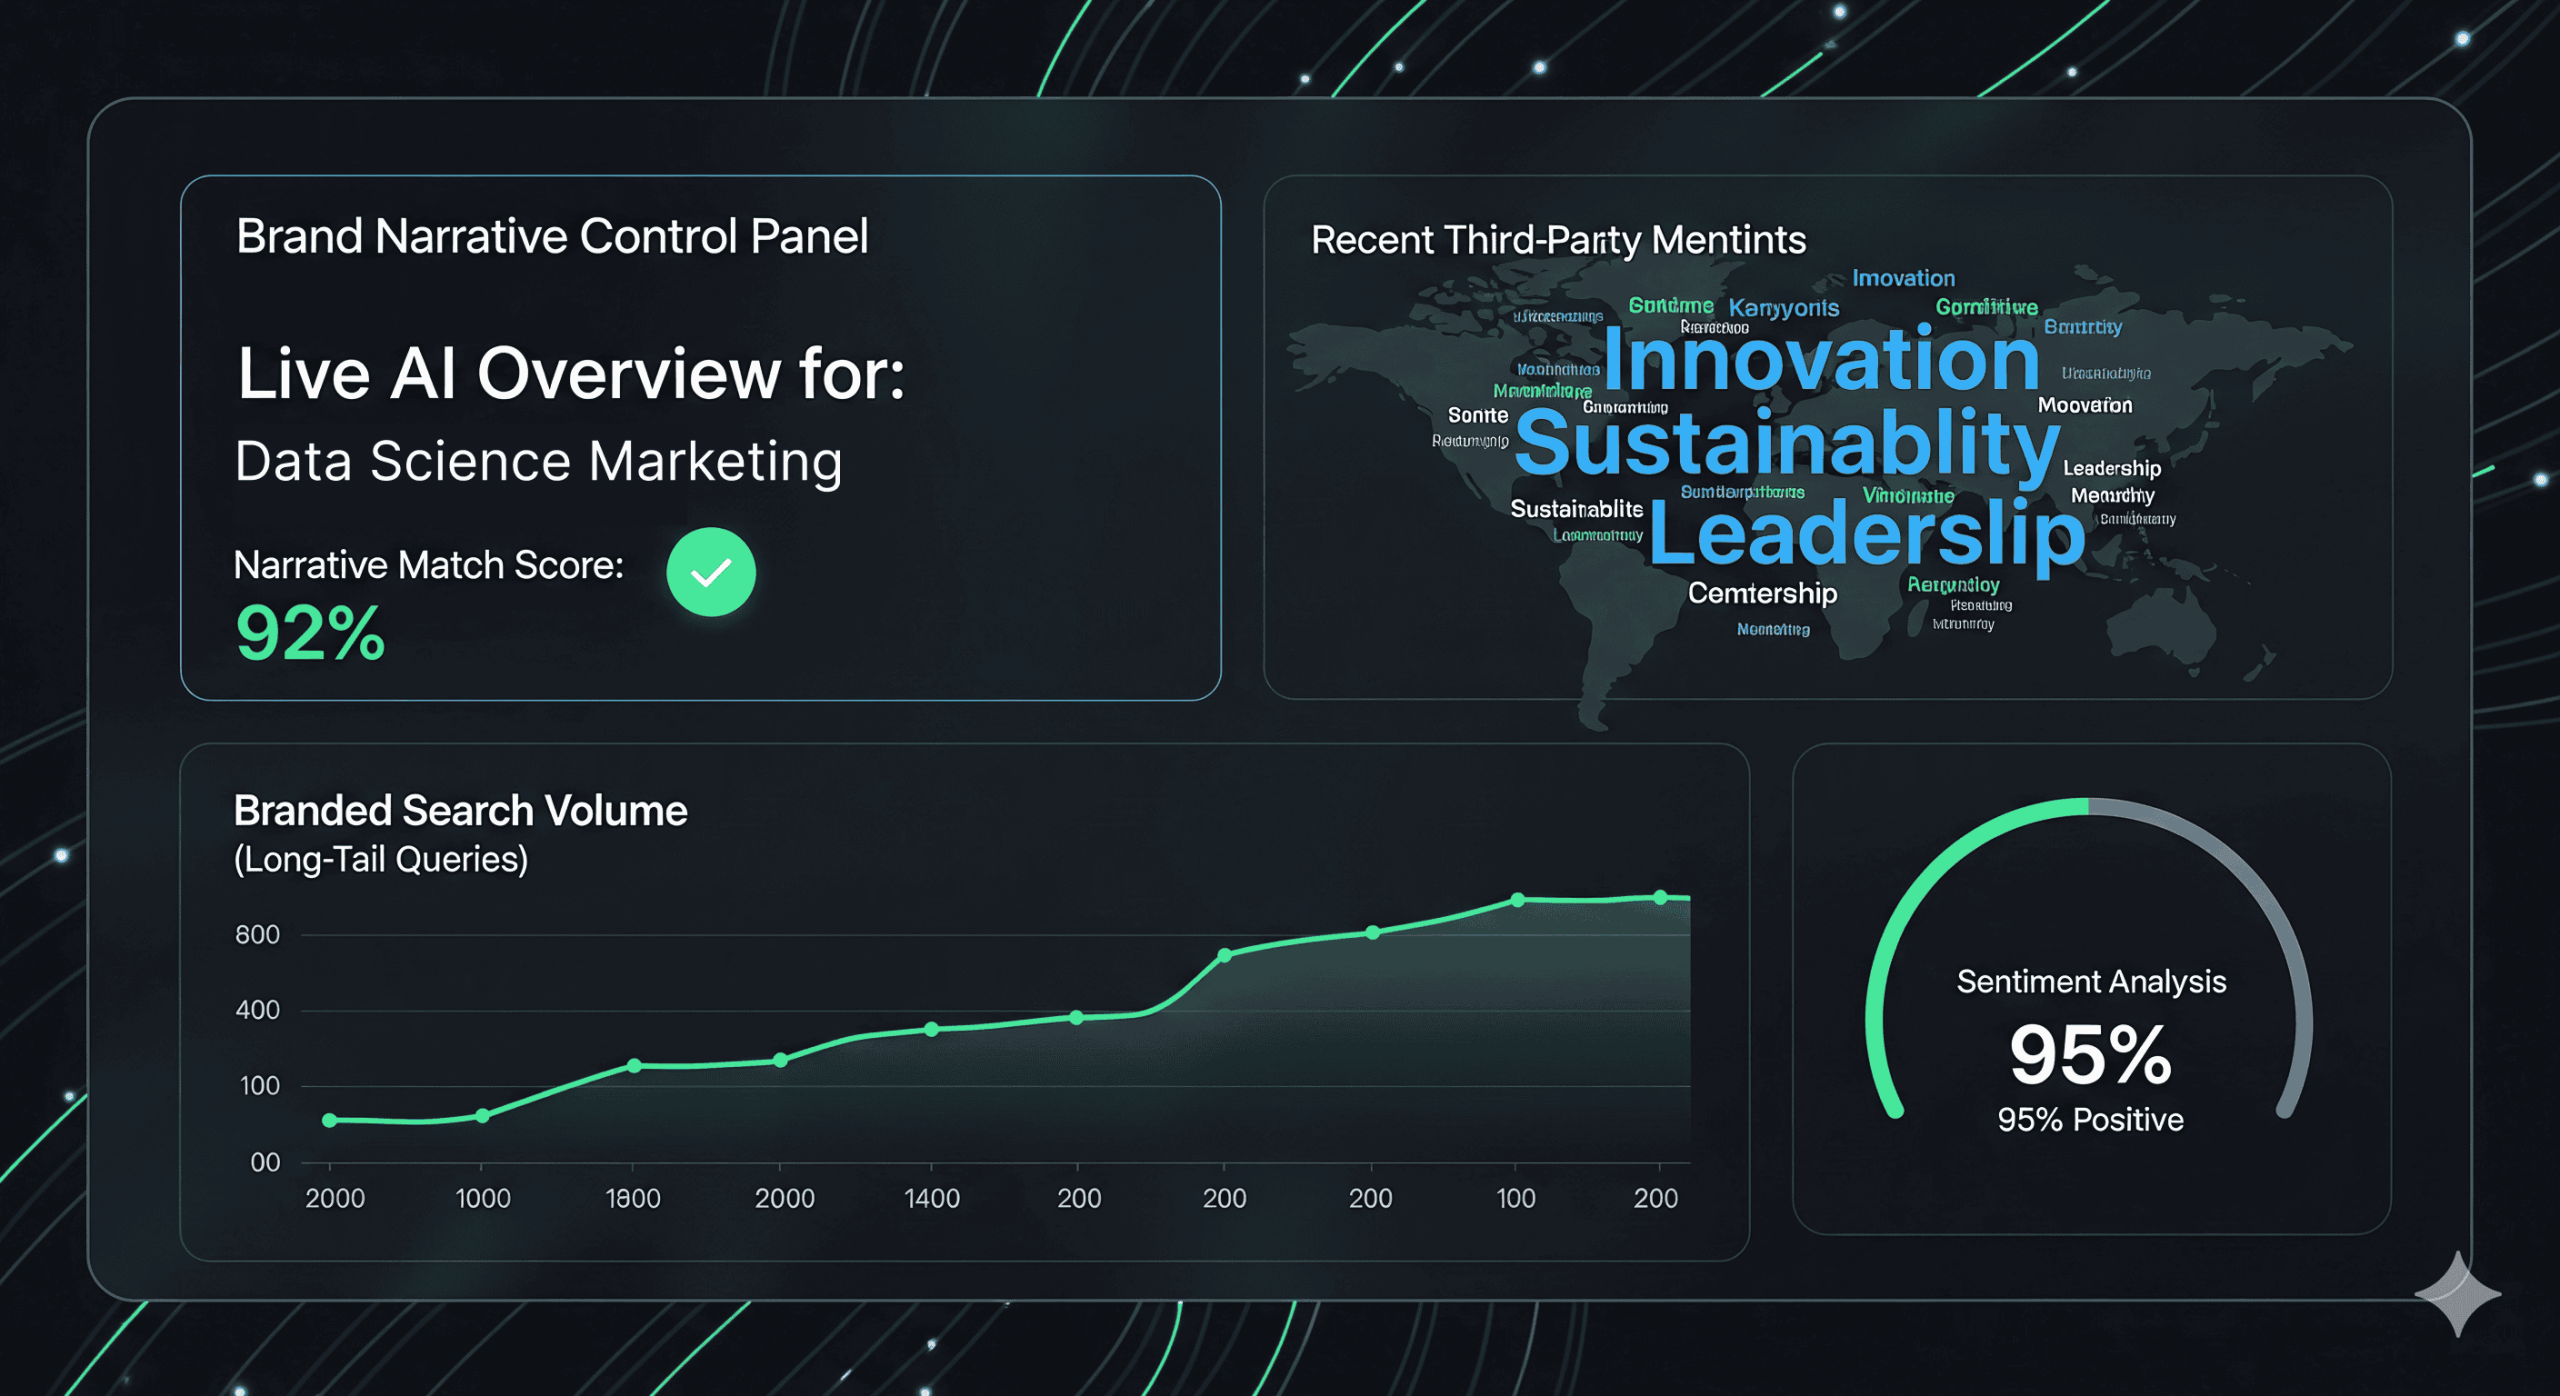Screen dimensions: 2560x1396
Task: Click the 92% Narrative Match Score value
Action: click(310, 634)
